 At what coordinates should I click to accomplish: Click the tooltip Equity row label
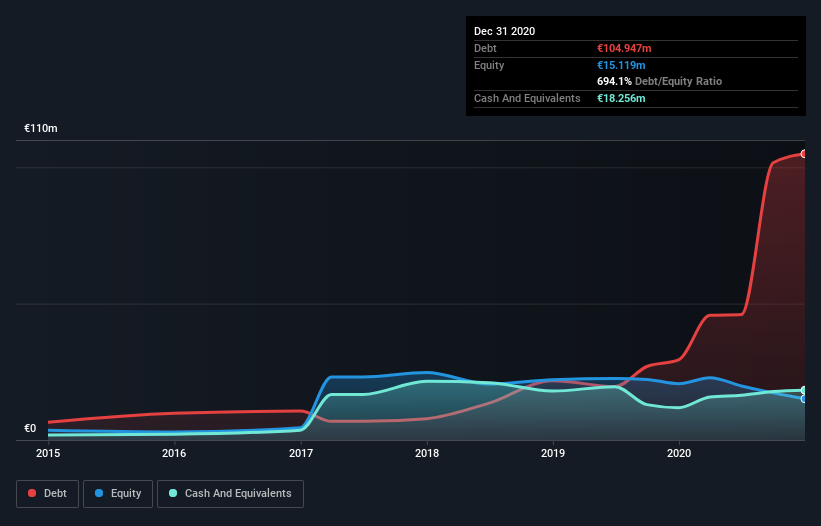tap(489, 65)
